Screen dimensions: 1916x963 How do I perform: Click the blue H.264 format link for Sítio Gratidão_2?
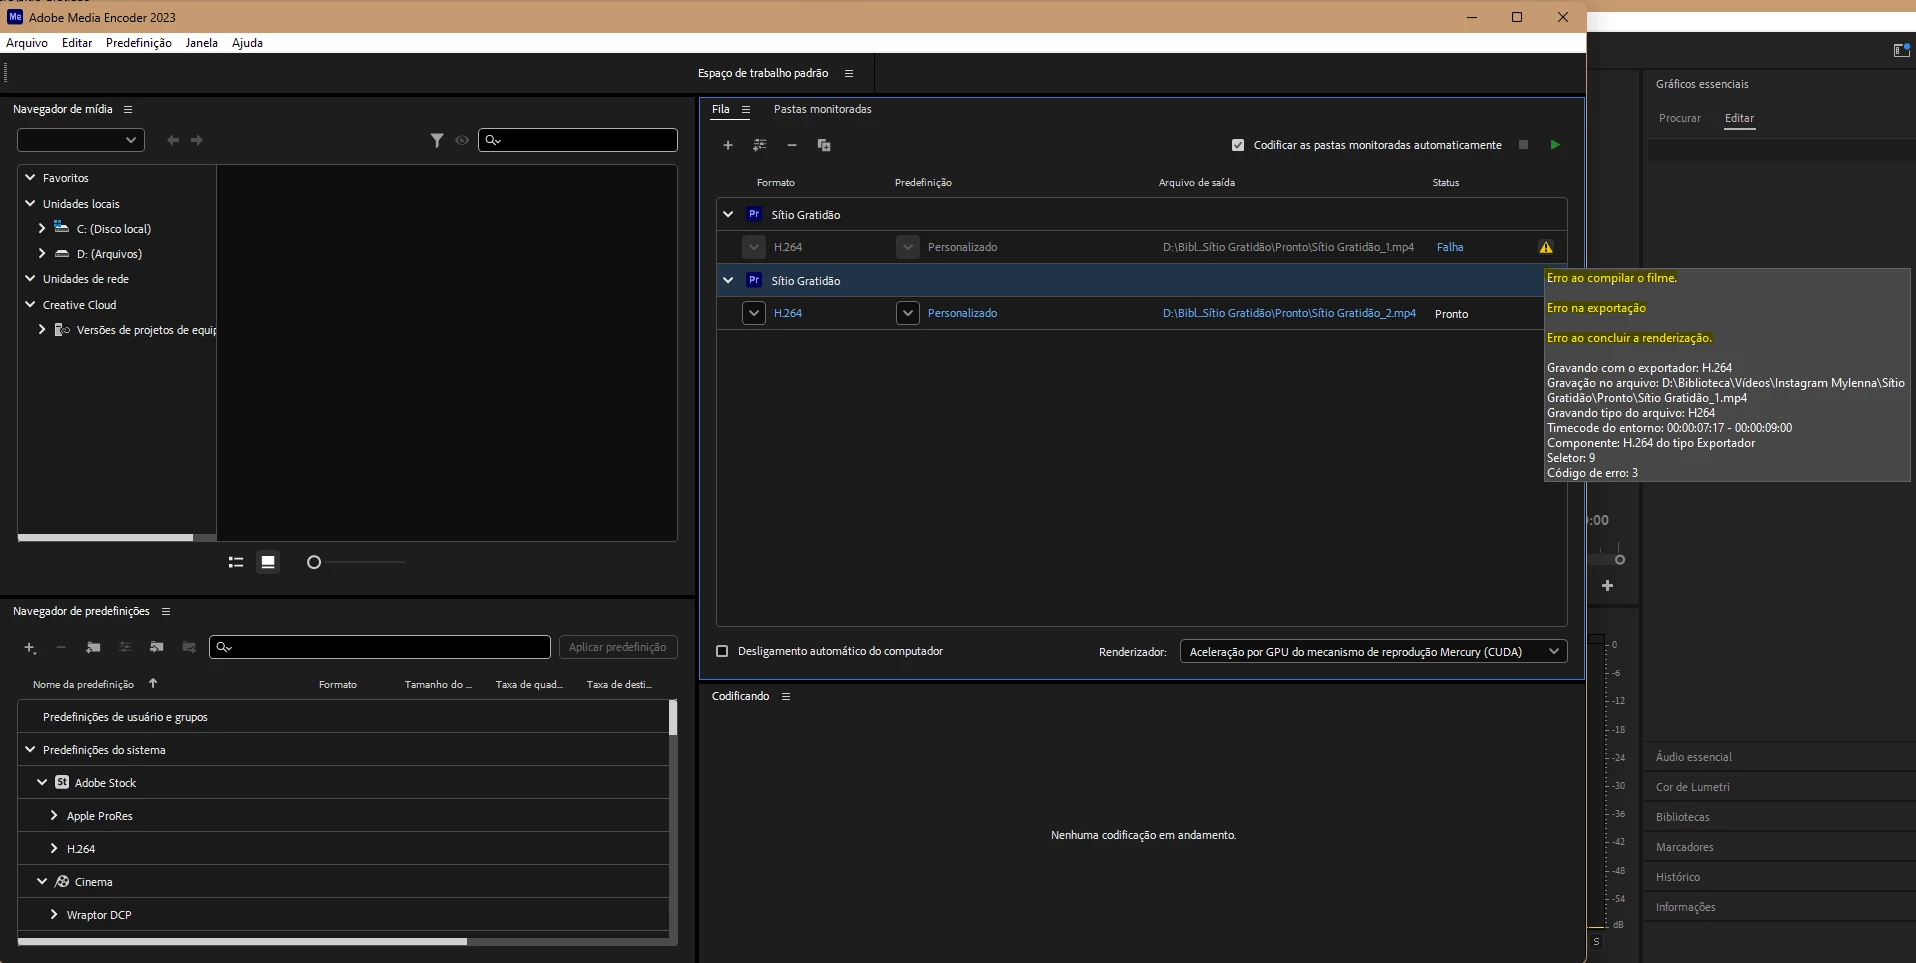click(x=788, y=313)
